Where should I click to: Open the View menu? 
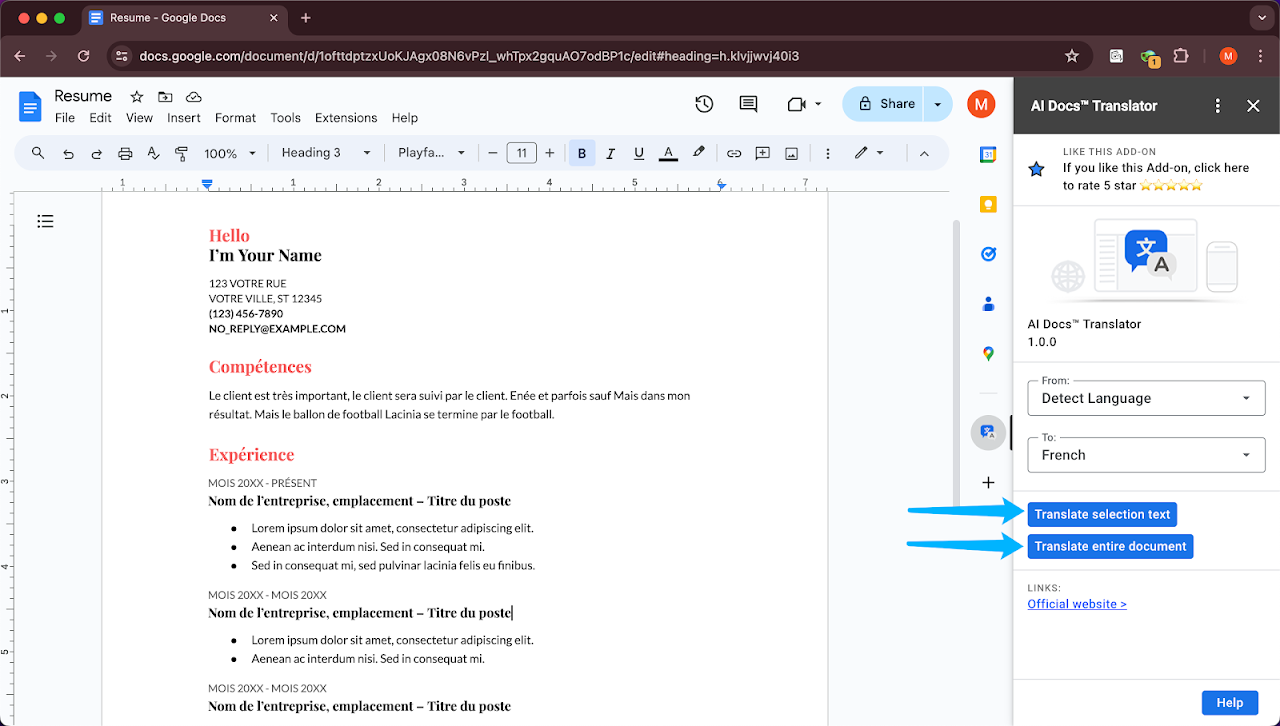pyautogui.click(x=139, y=118)
